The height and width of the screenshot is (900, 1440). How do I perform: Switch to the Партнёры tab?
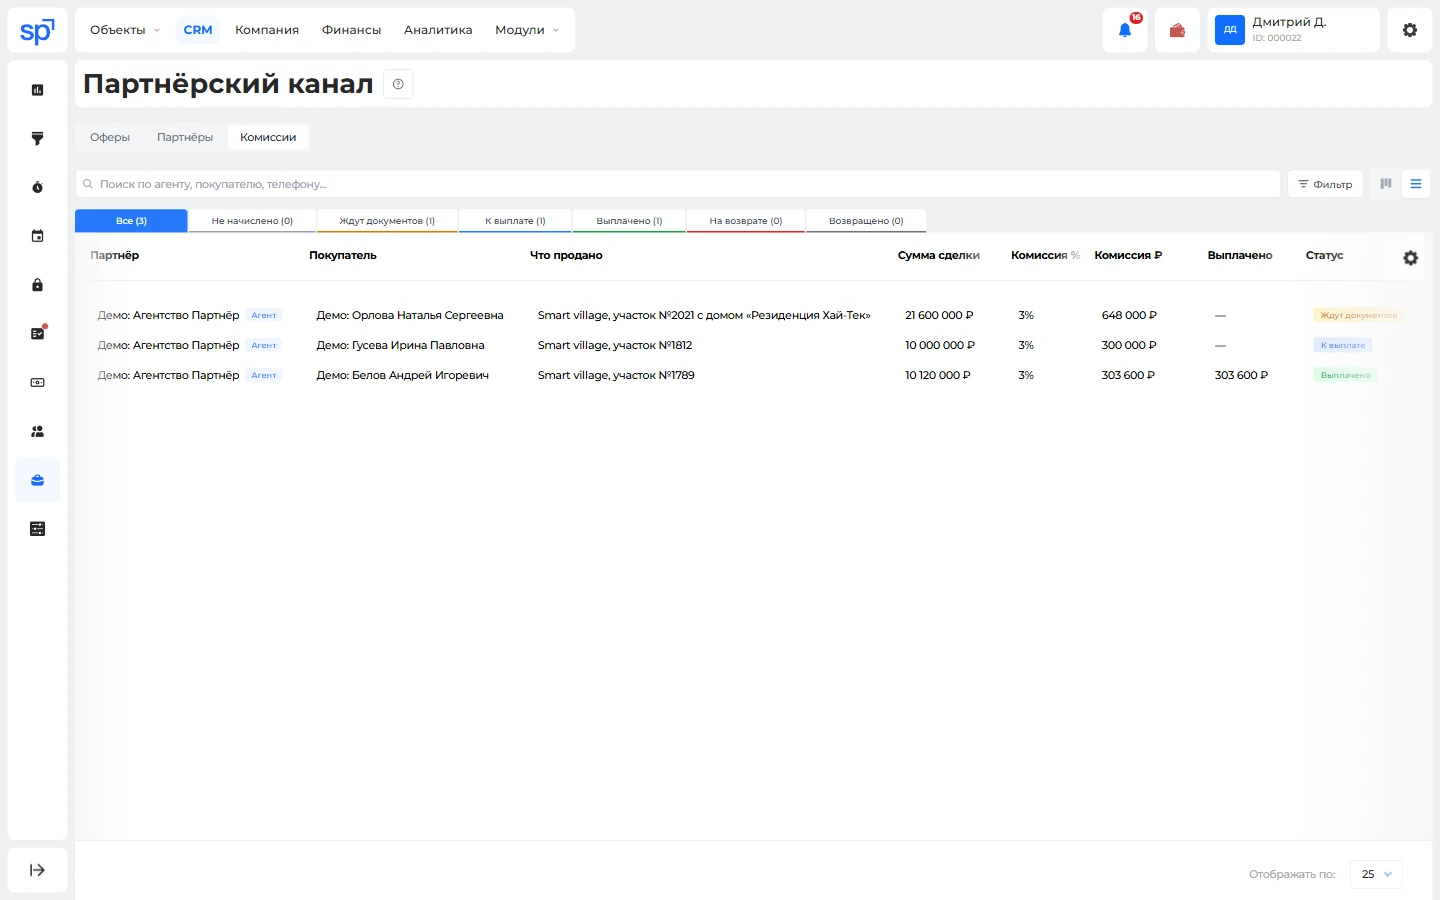(185, 137)
